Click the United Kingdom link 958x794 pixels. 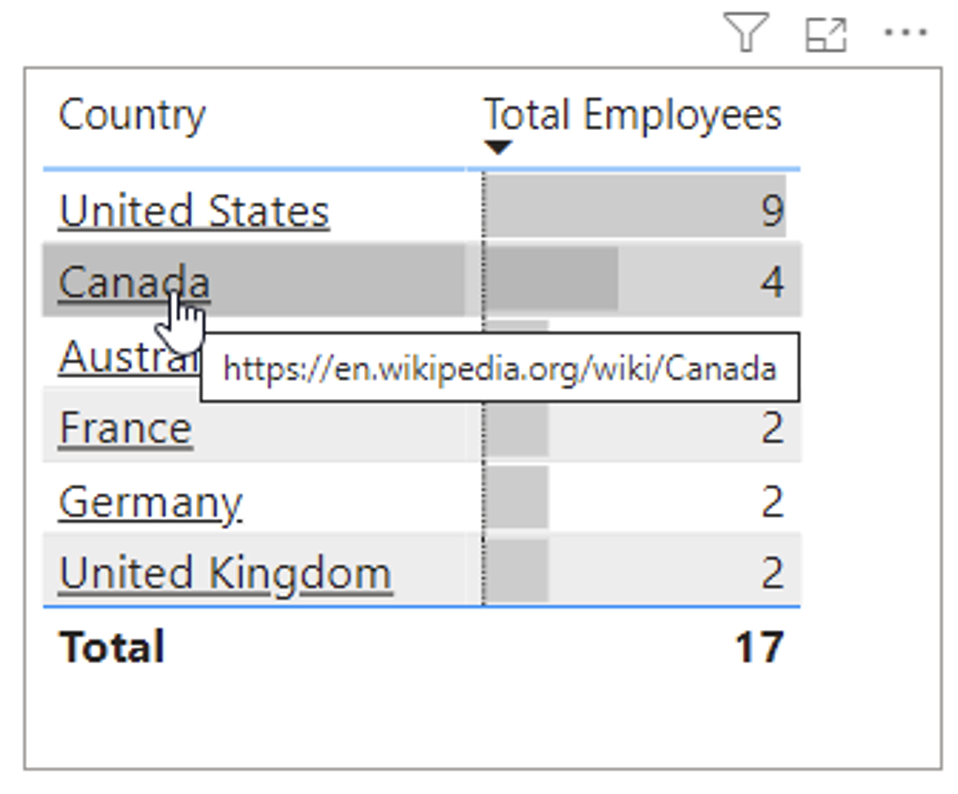tap(225, 573)
